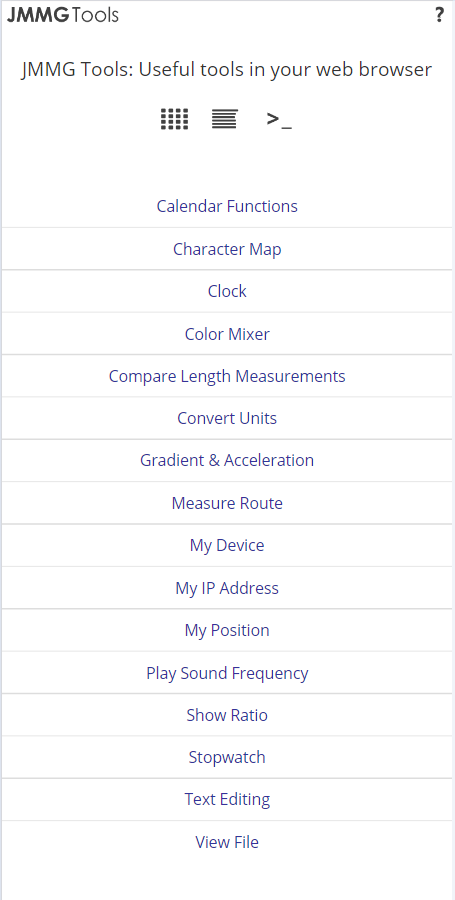Open help via the question mark icon
Image resolution: width=455 pixels, height=900 pixels.
(x=440, y=15)
